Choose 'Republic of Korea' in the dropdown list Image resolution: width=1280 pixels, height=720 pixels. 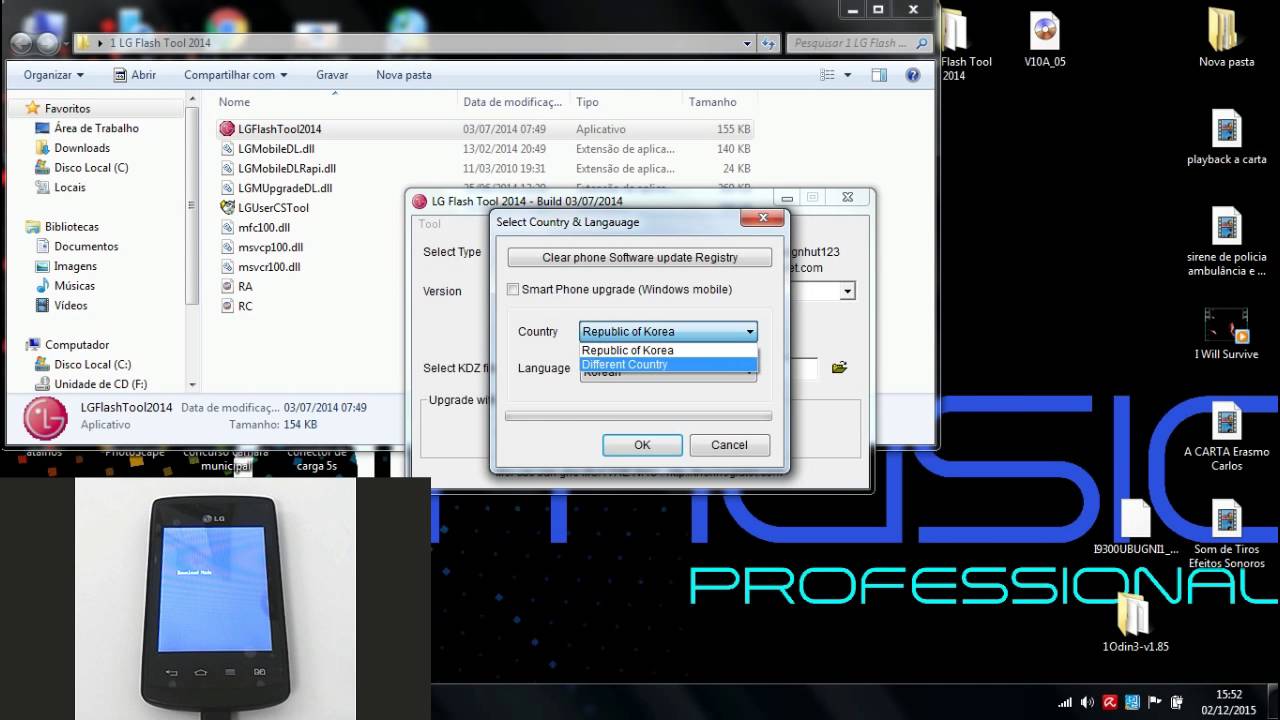coord(669,350)
